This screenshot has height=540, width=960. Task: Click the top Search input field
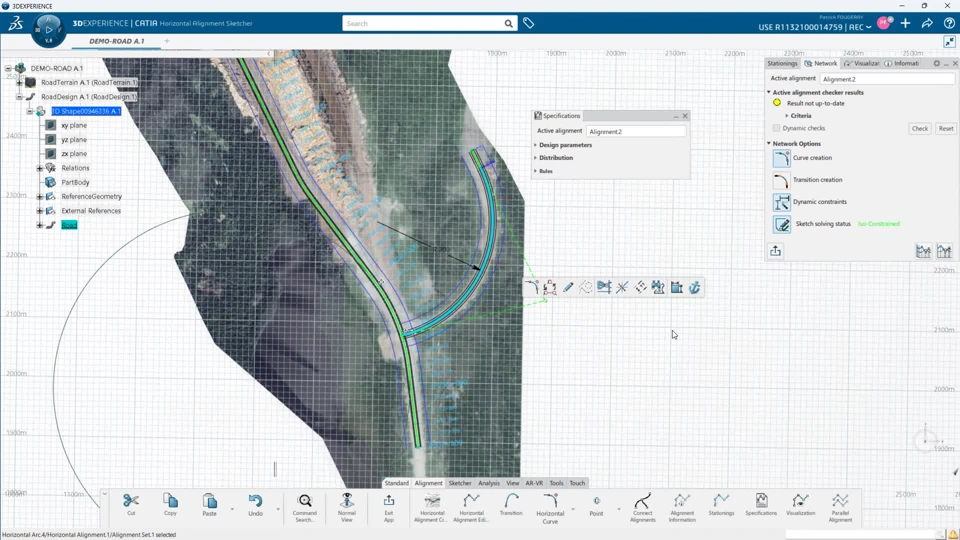click(x=420, y=23)
